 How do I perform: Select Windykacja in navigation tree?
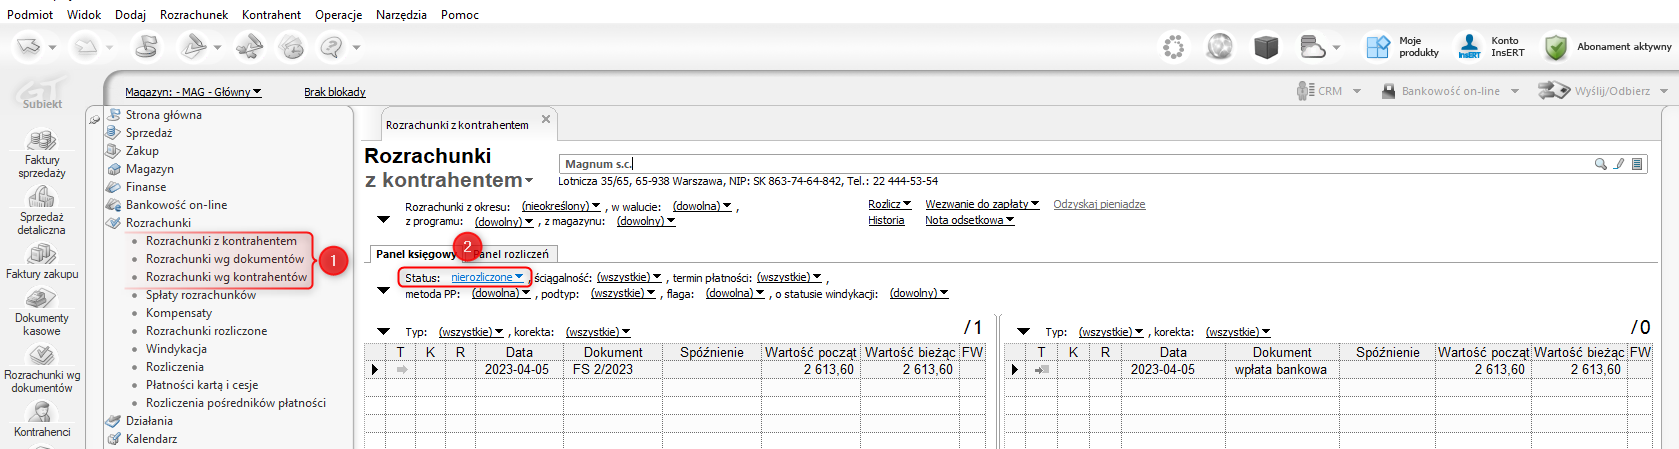(176, 349)
